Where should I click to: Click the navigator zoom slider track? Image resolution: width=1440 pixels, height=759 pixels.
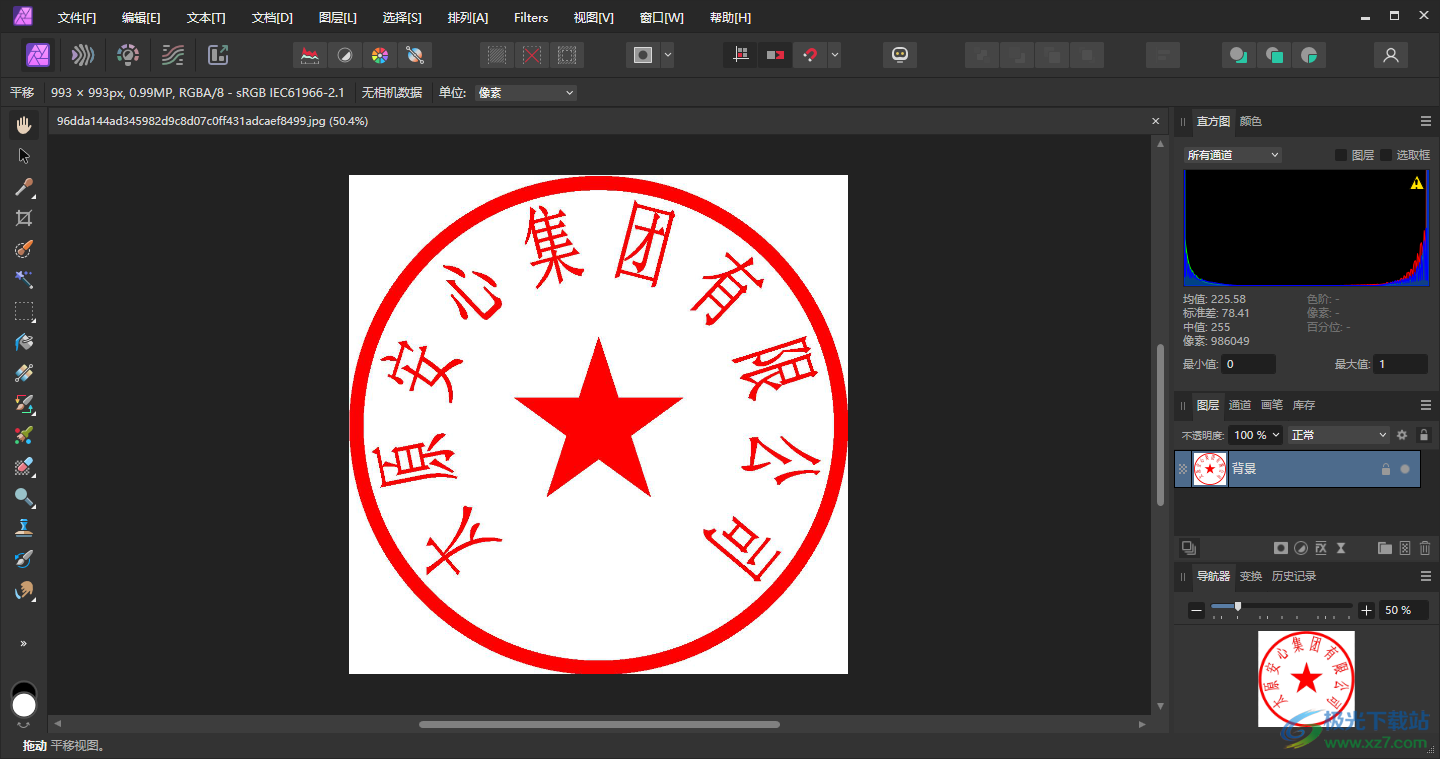[1290, 606]
